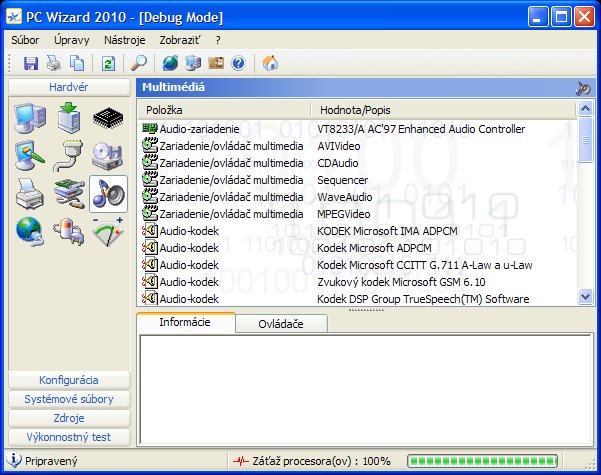Screen dimensions: 601x475
Task: Select the Kodek Microsoft ADPCM row
Action: coord(357,248)
